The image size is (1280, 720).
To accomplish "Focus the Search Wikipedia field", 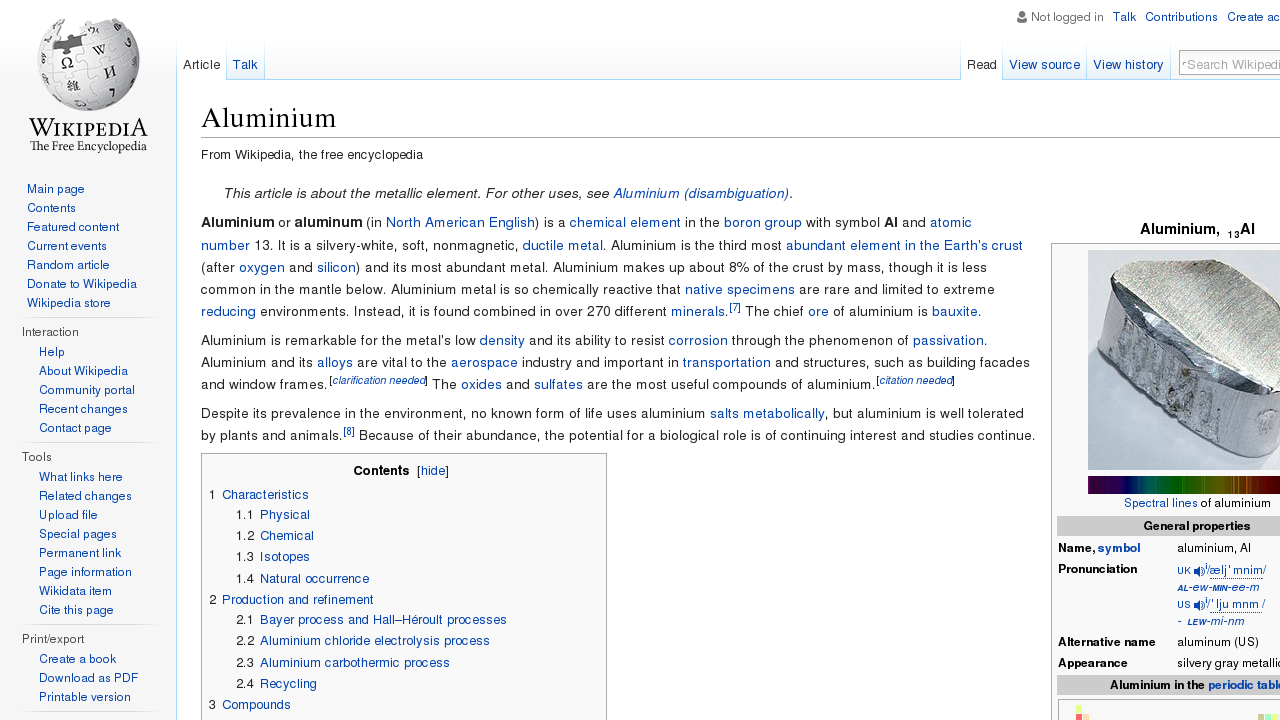I will pyautogui.click(x=1230, y=64).
